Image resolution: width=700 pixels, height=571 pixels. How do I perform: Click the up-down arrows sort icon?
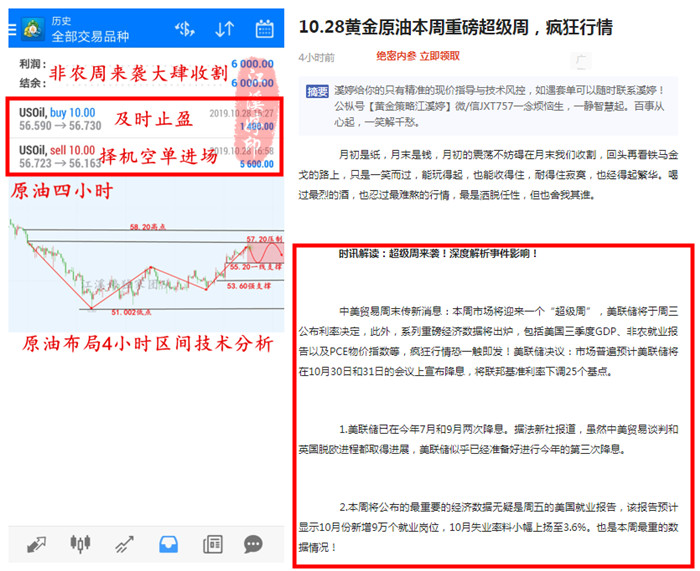point(225,29)
